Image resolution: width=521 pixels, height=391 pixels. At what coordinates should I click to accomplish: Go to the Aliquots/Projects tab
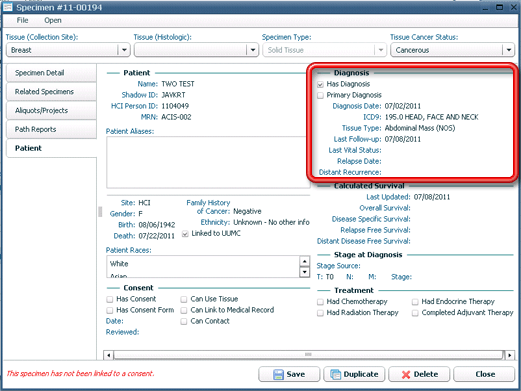(x=51, y=110)
